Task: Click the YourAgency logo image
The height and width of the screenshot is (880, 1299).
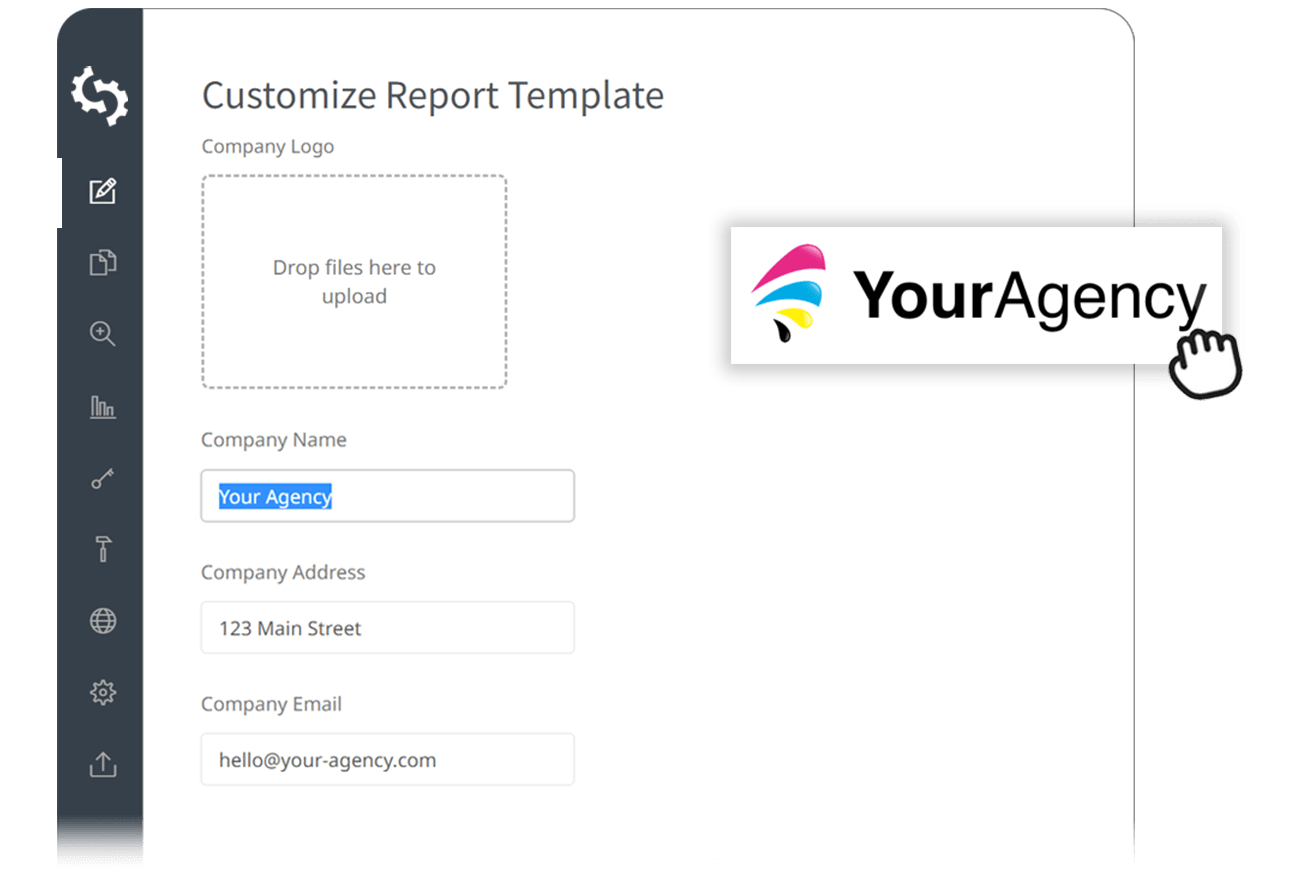Action: (x=977, y=295)
